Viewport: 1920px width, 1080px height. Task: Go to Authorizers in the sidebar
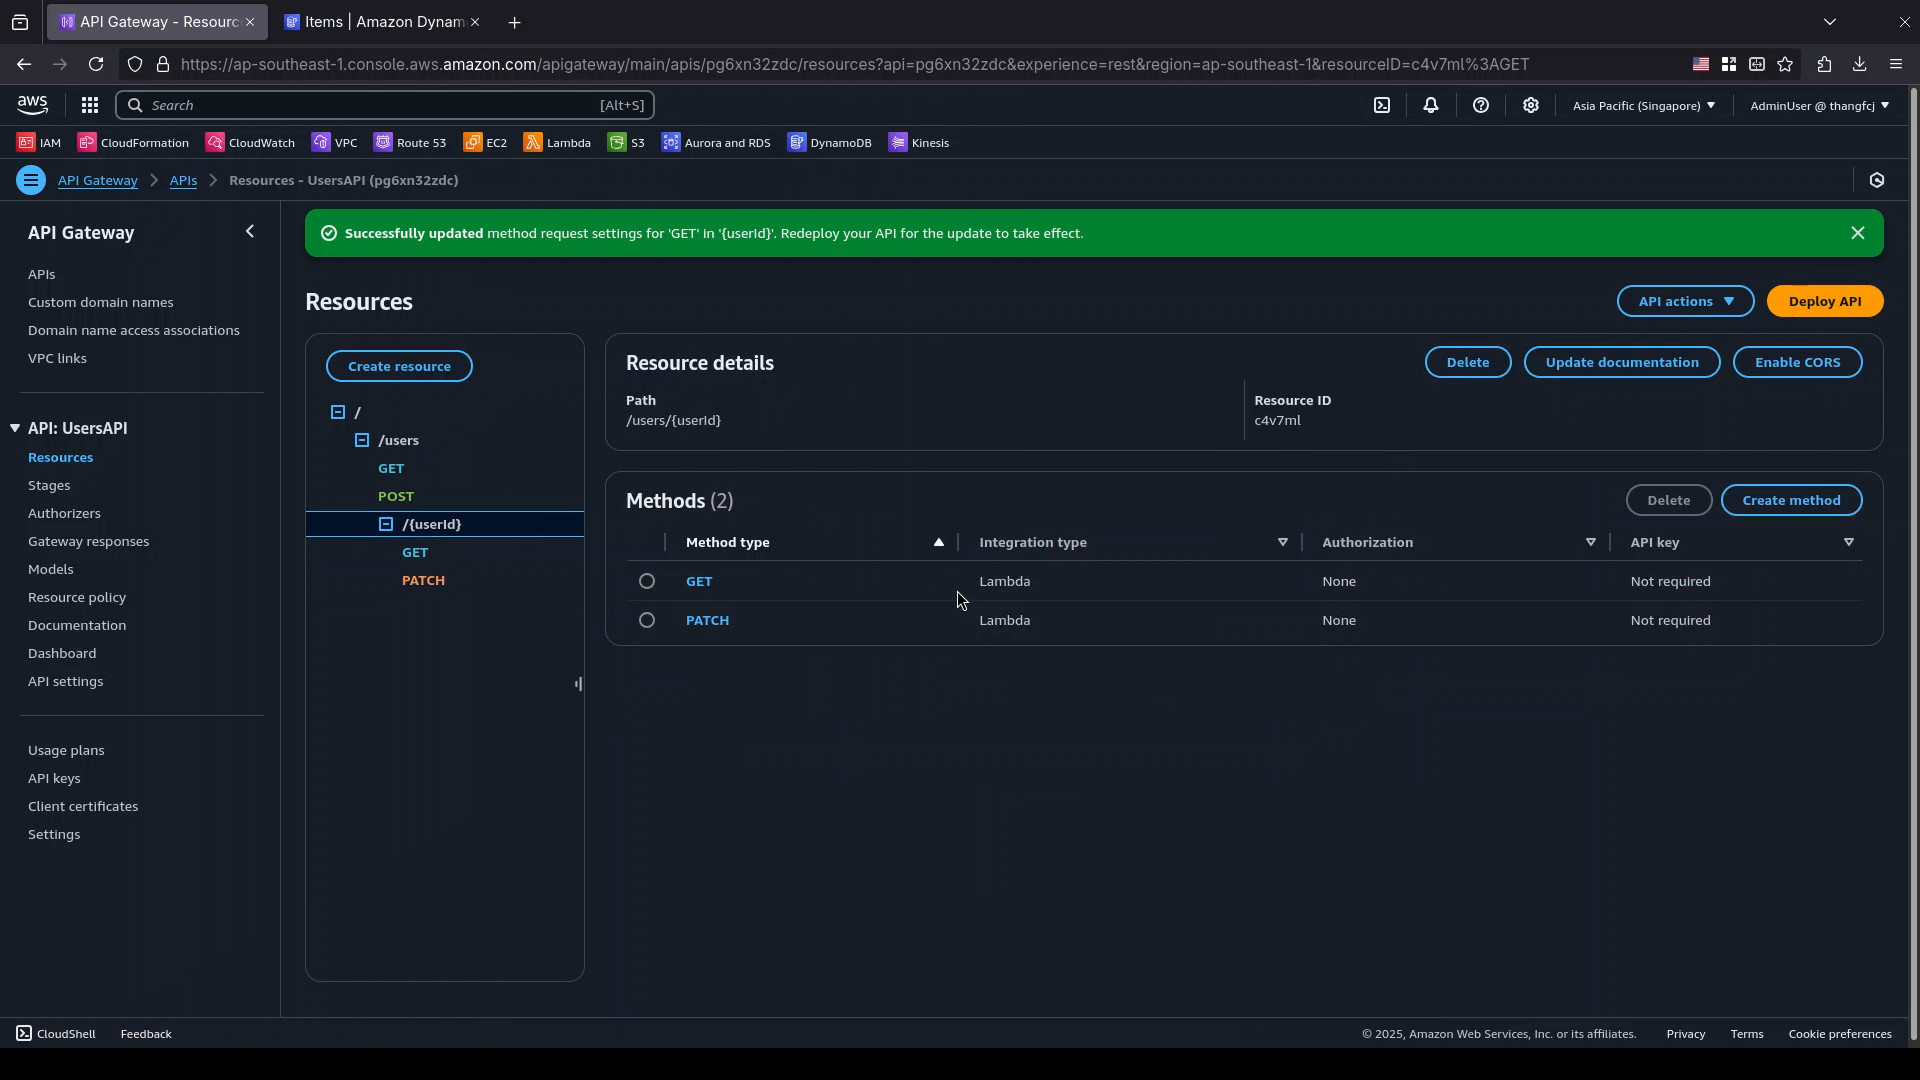64,513
